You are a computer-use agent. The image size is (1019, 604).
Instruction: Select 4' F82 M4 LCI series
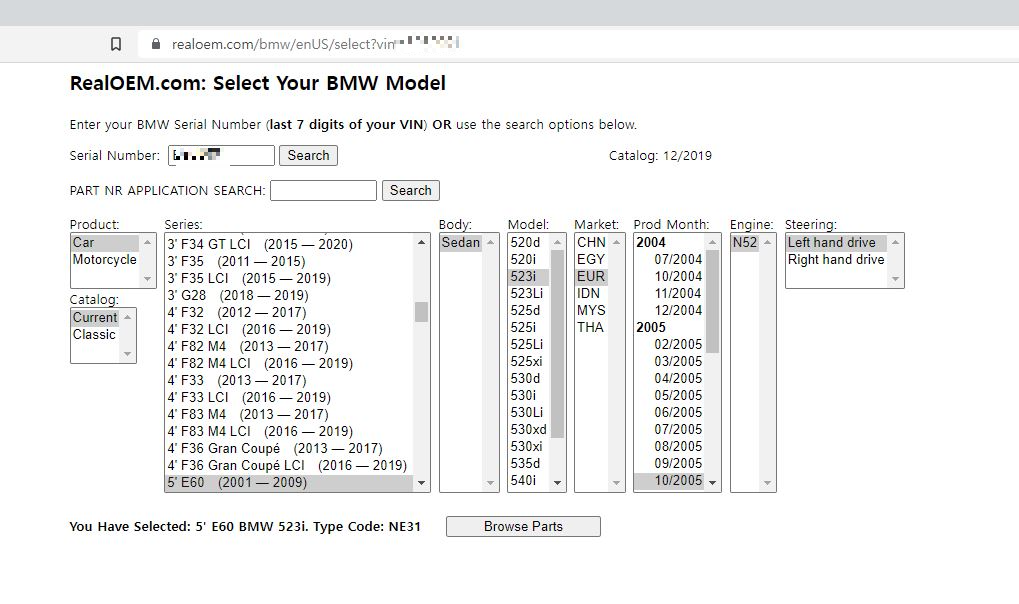pyautogui.click(x=289, y=363)
